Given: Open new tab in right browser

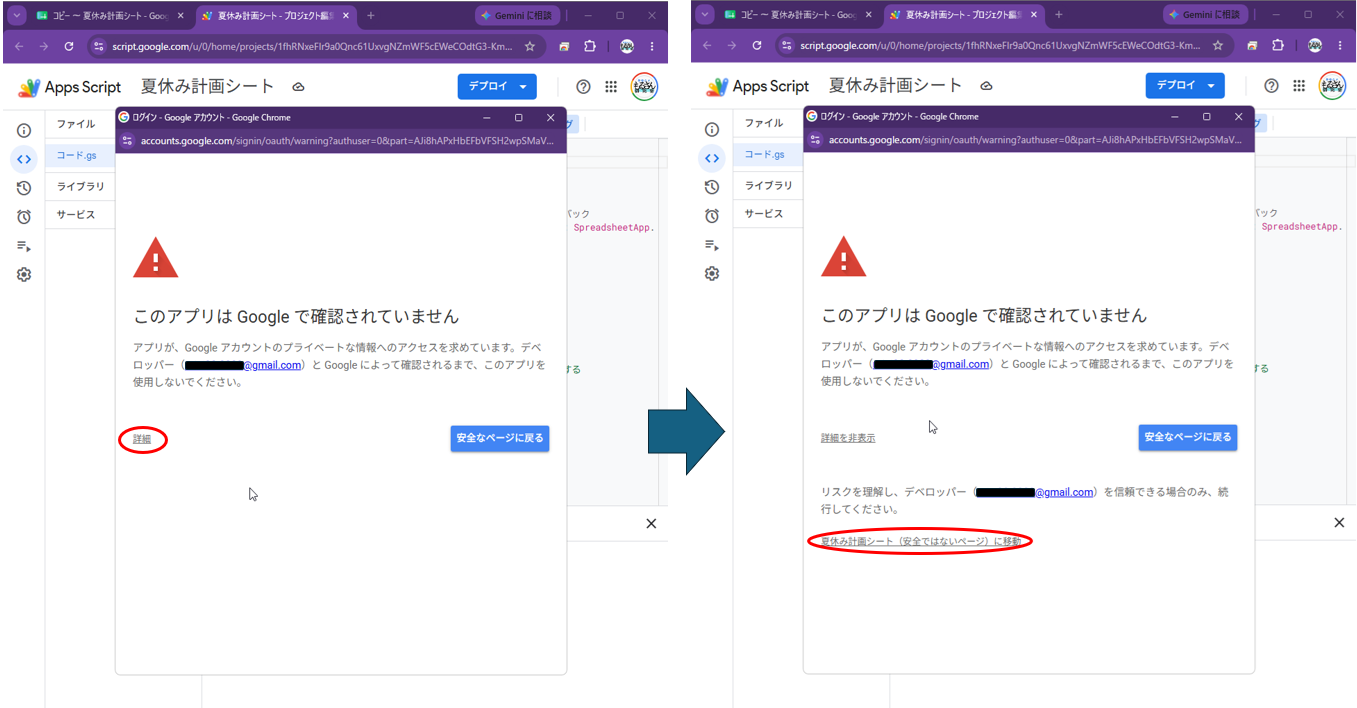Looking at the screenshot, I should pyautogui.click(x=1059, y=15).
